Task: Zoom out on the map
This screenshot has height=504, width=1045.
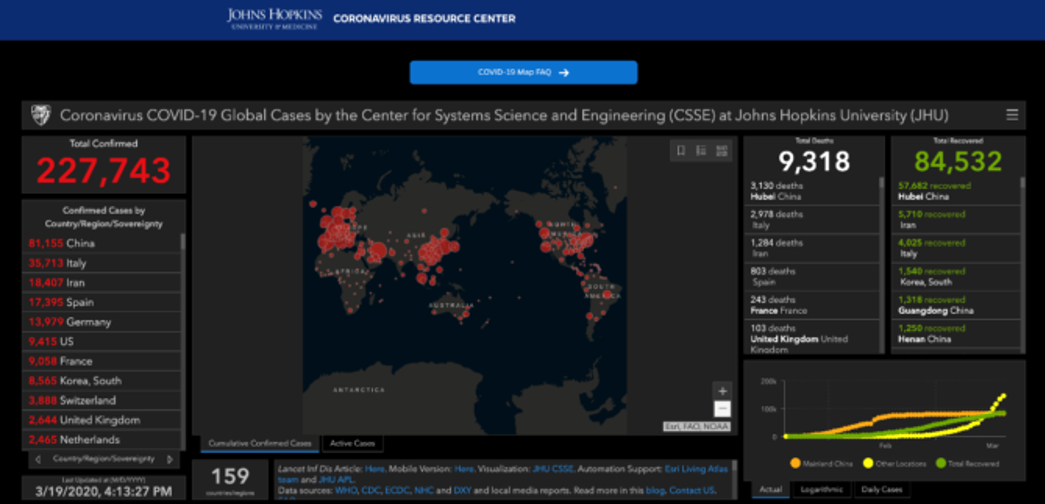Action: [722, 409]
